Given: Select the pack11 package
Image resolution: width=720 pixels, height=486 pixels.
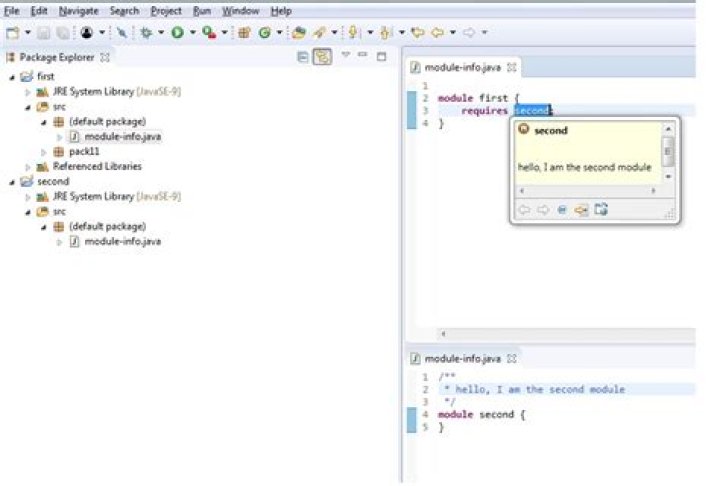Looking at the screenshot, I should point(84,152).
